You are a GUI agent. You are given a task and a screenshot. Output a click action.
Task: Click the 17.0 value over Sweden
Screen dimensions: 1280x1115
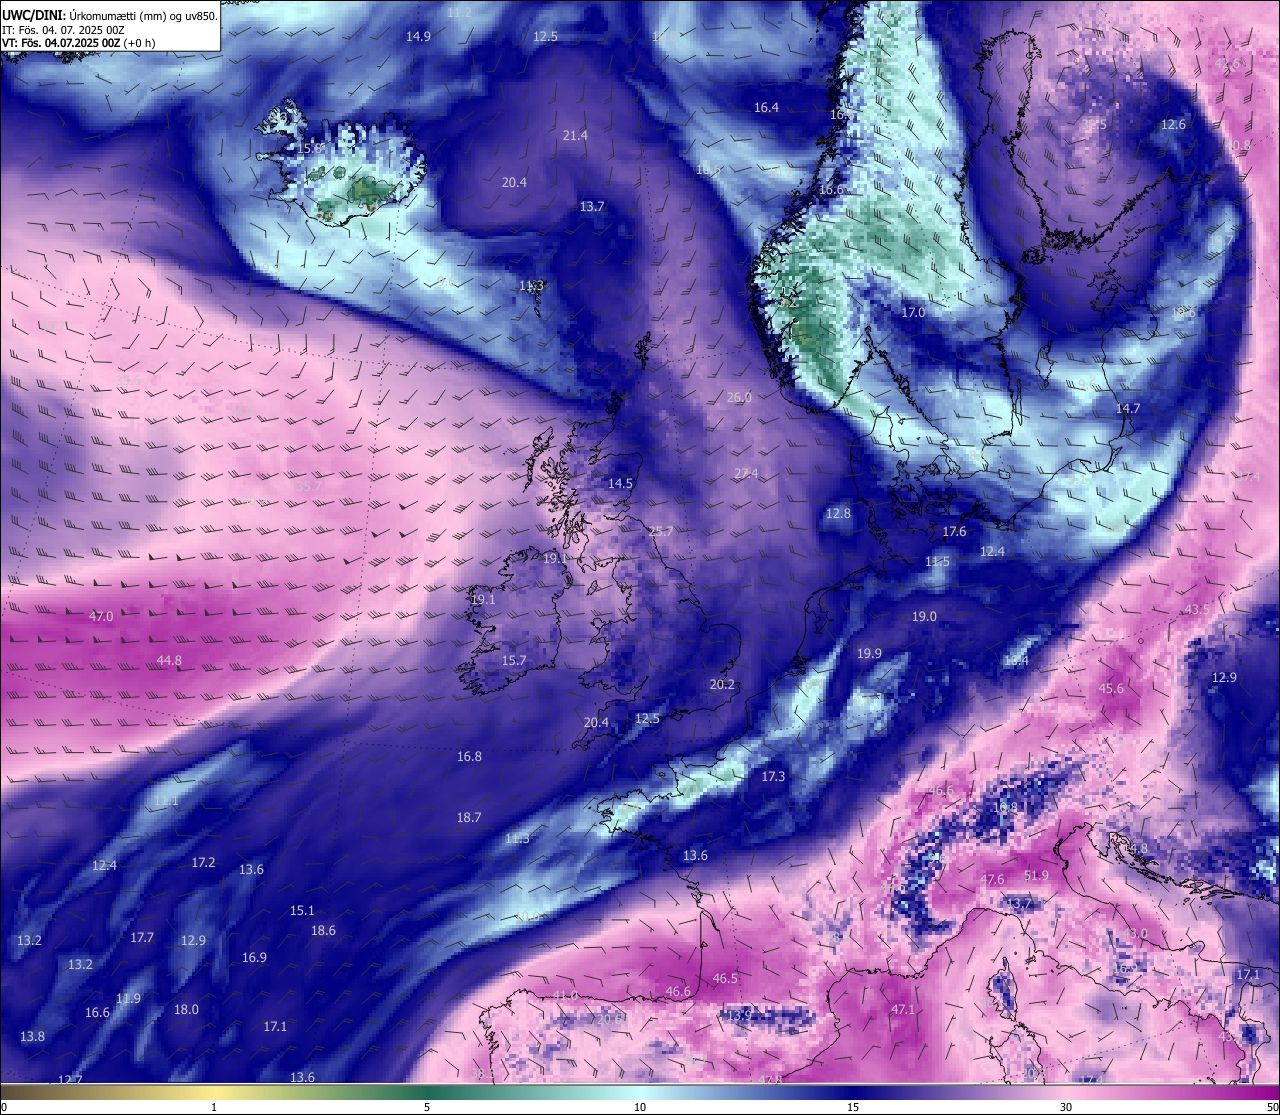click(x=913, y=313)
